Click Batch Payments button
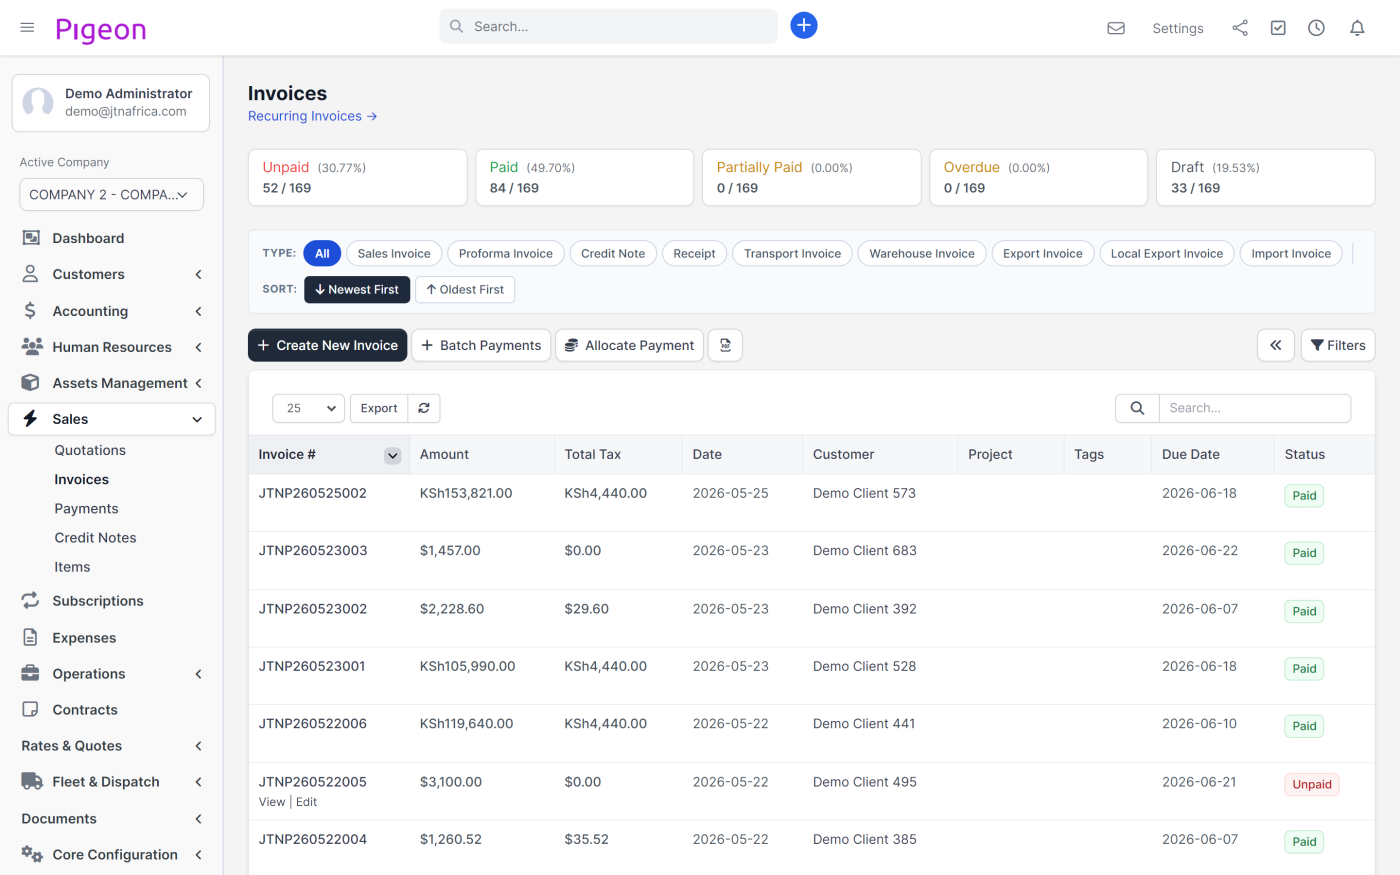Image resolution: width=1400 pixels, height=875 pixels. [x=481, y=345]
